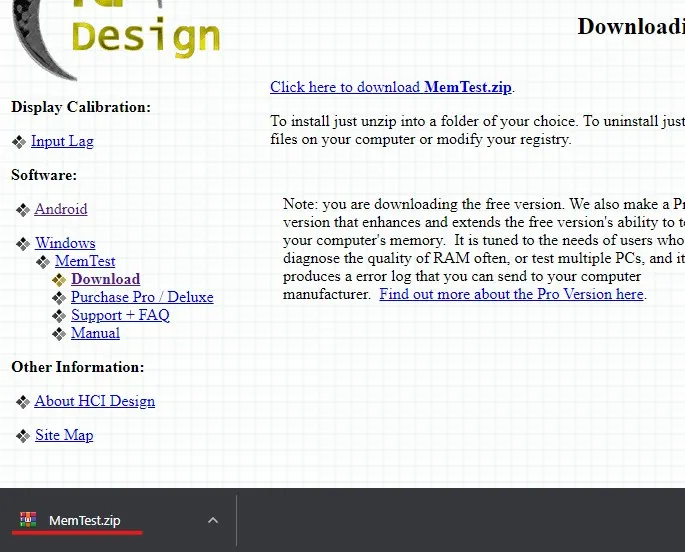Image resolution: width=685 pixels, height=552 pixels.
Task: Visit the Support + FAQ page
Action: click(120, 315)
